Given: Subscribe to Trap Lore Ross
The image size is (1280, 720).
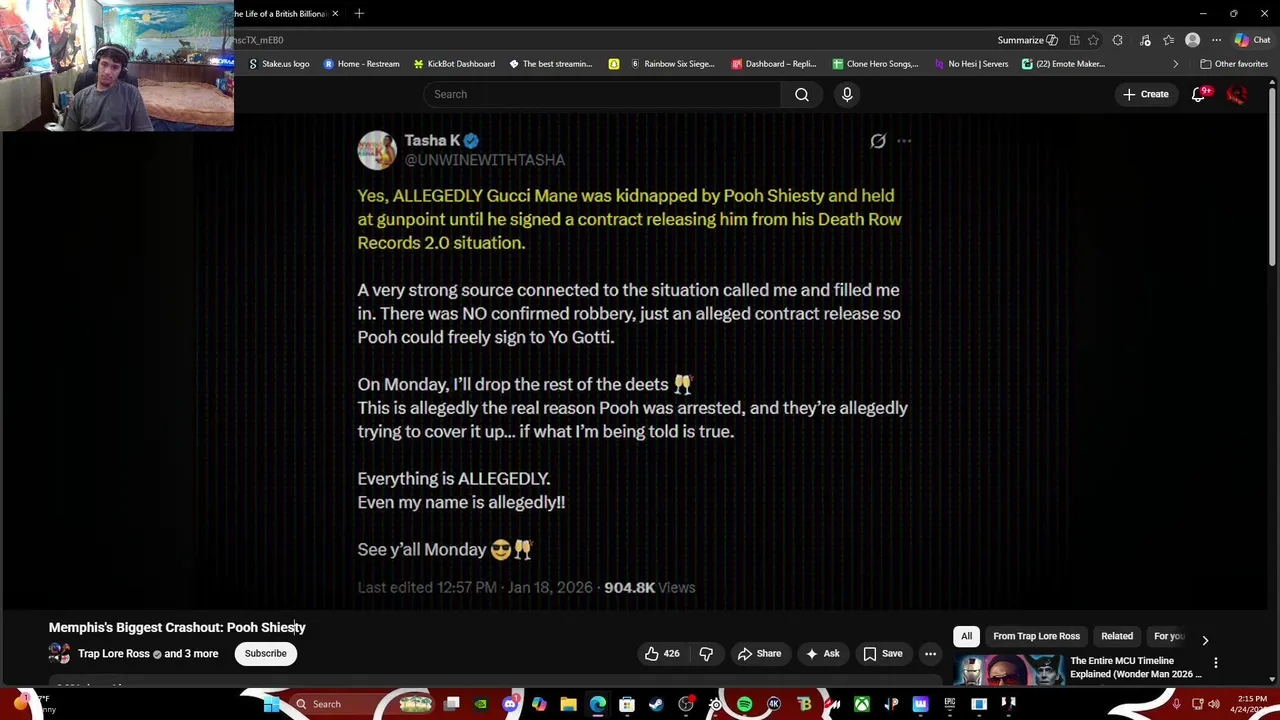Looking at the screenshot, I should tap(266, 653).
